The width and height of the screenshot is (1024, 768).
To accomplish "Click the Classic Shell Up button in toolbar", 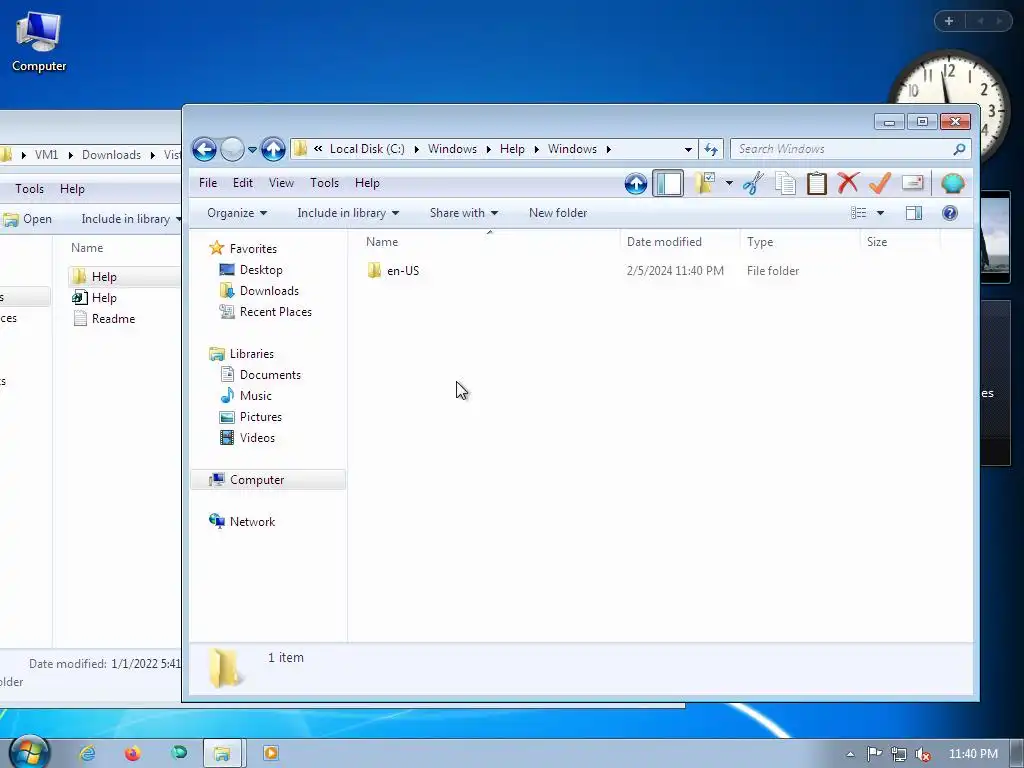I will [x=635, y=184].
